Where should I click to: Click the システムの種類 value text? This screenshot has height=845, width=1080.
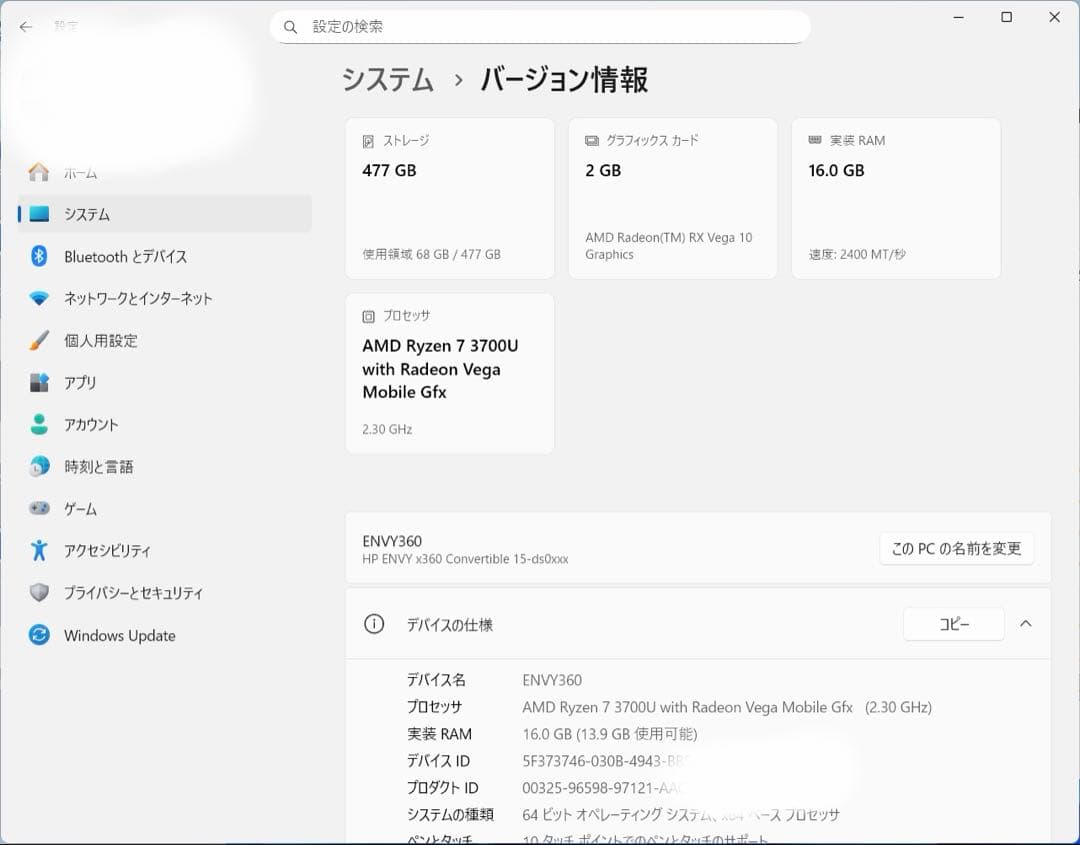681,815
